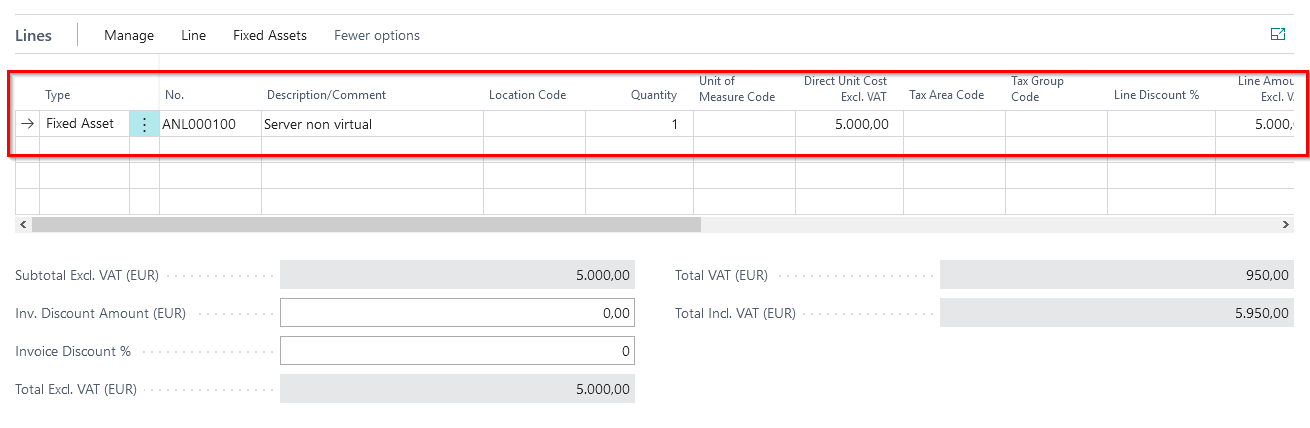Image resolution: width=1310 pixels, height=428 pixels.
Task: Open the Fixed Assets menu
Action: coord(269,35)
